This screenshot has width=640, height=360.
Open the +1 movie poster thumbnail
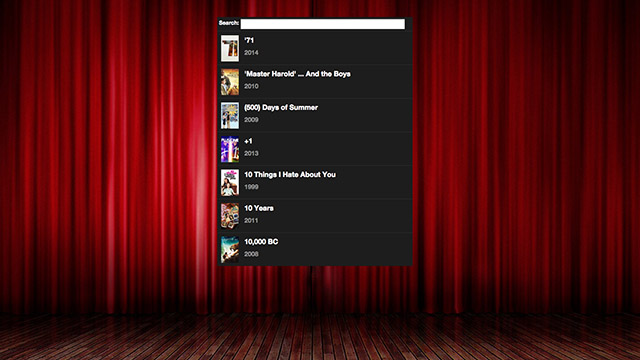click(230, 149)
